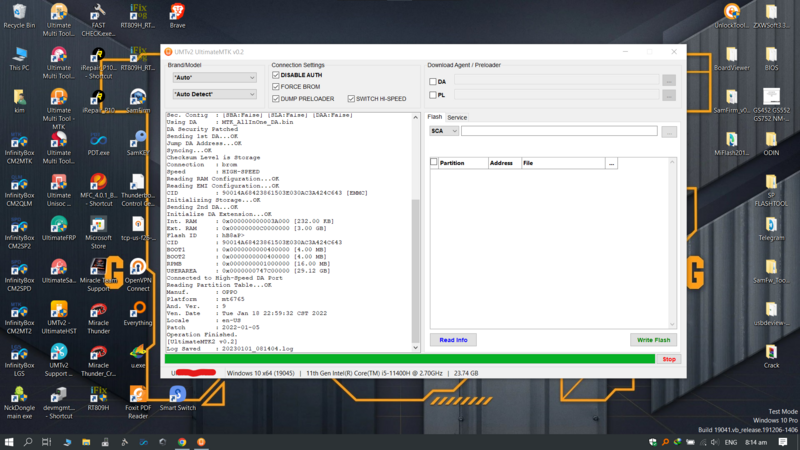Image resolution: width=800 pixels, height=450 pixels.
Task: Enable the DA checkbox
Action: click(433, 82)
